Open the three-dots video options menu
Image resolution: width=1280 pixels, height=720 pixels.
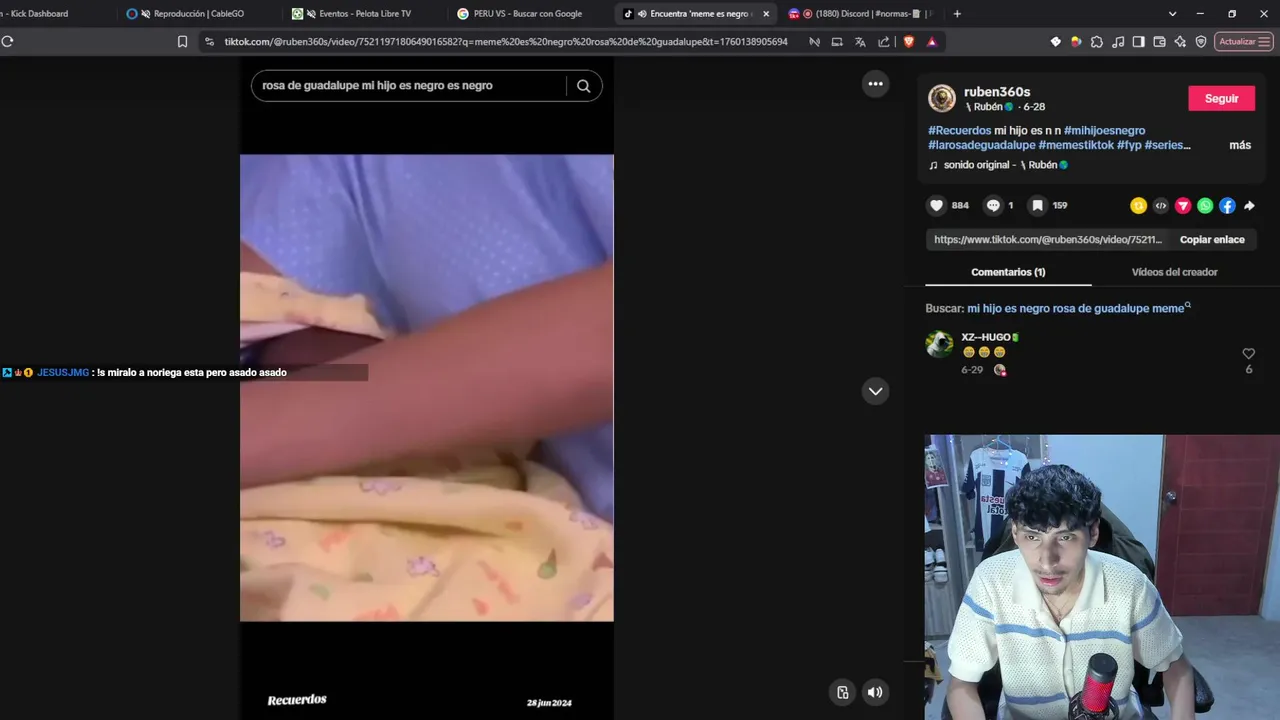click(x=875, y=84)
